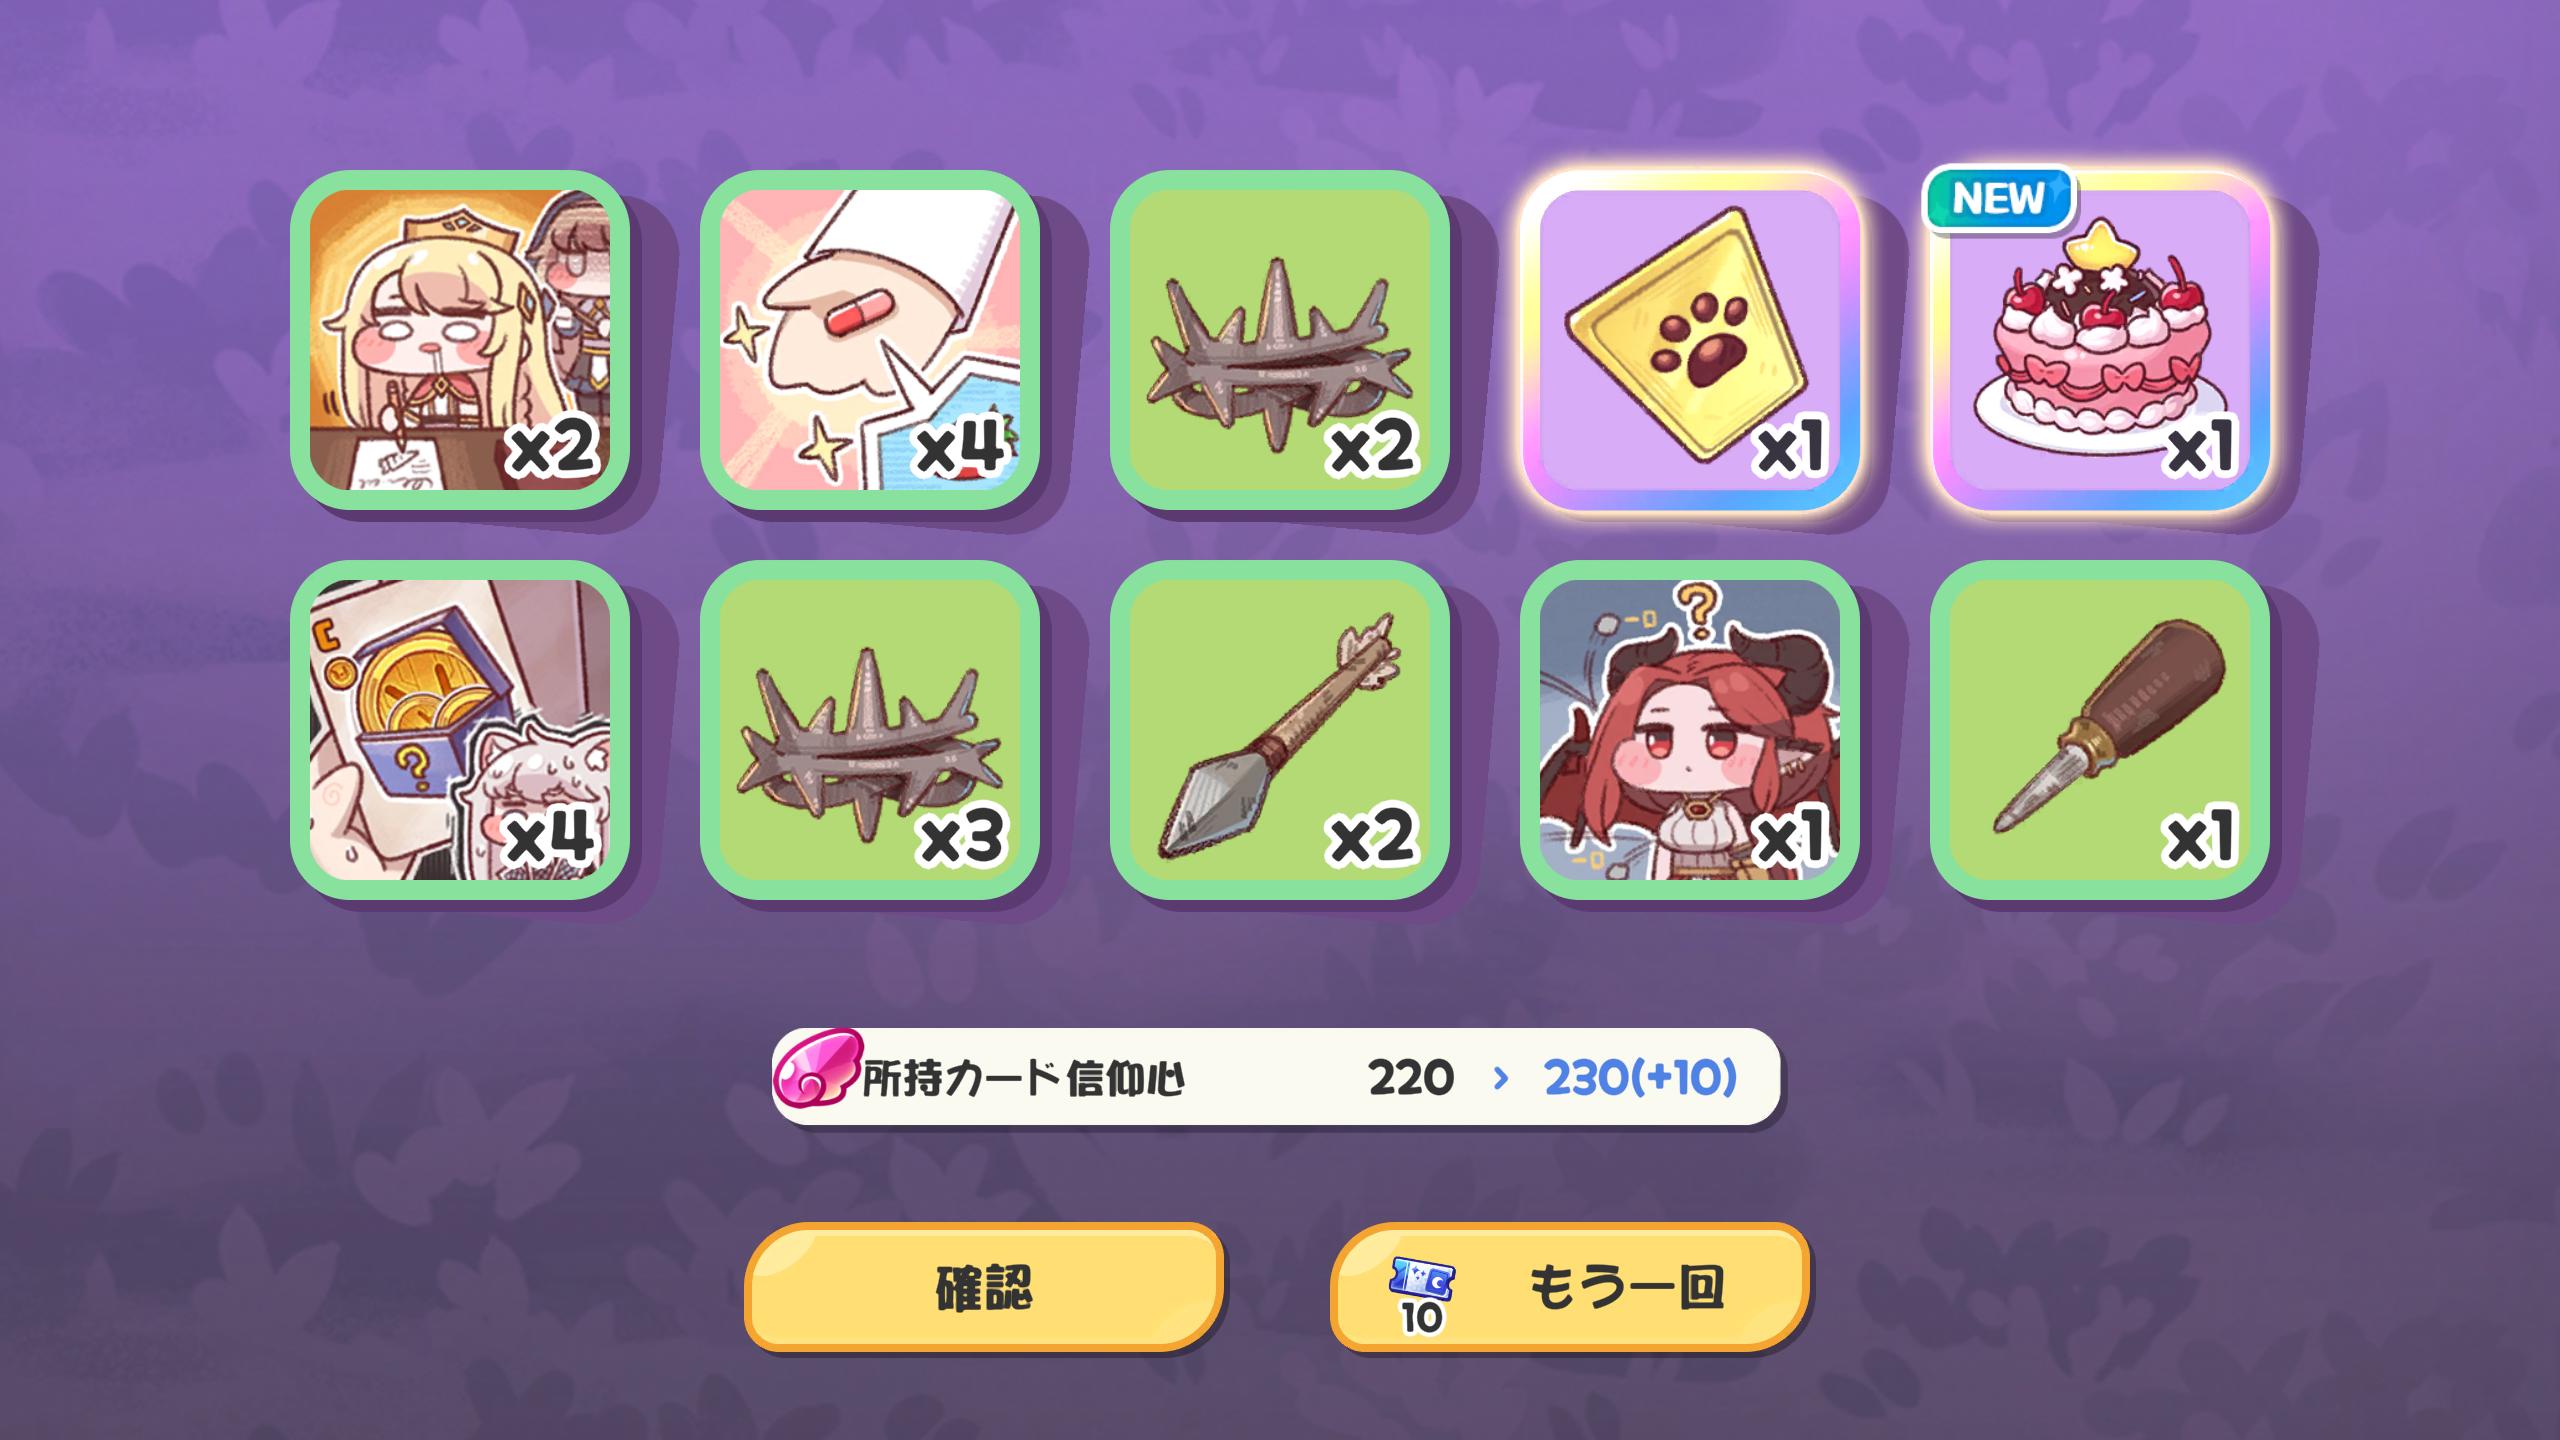
Task: Select the new pink cherry cake item
Action: [x=2100, y=340]
